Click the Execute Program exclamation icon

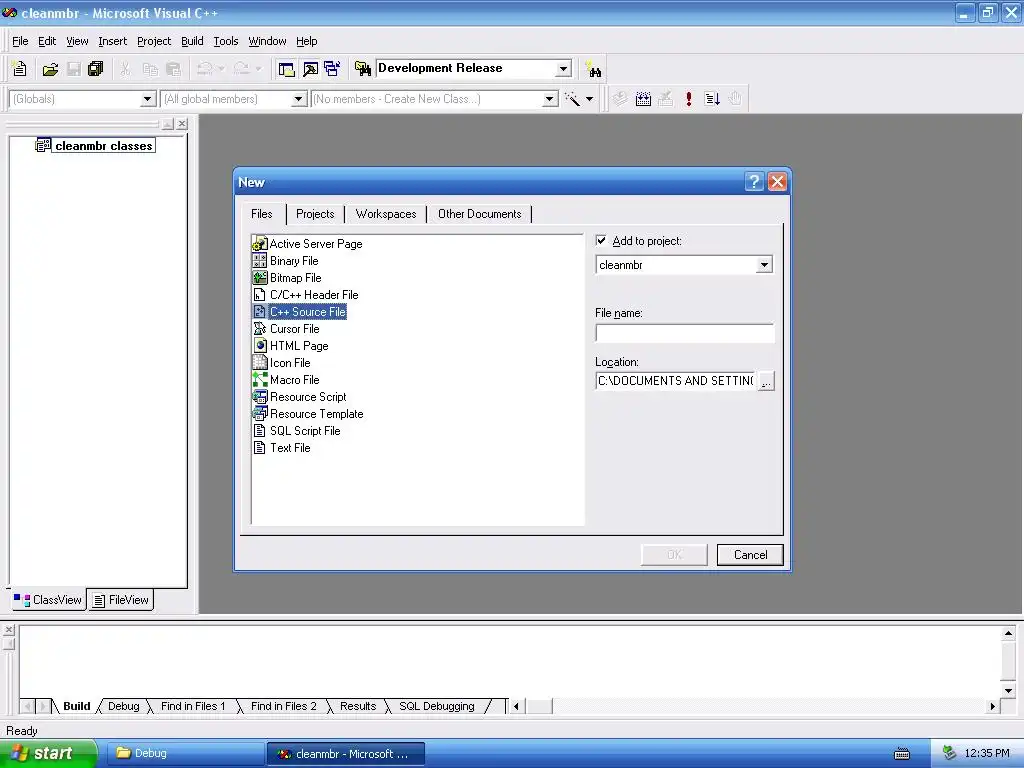[689, 99]
